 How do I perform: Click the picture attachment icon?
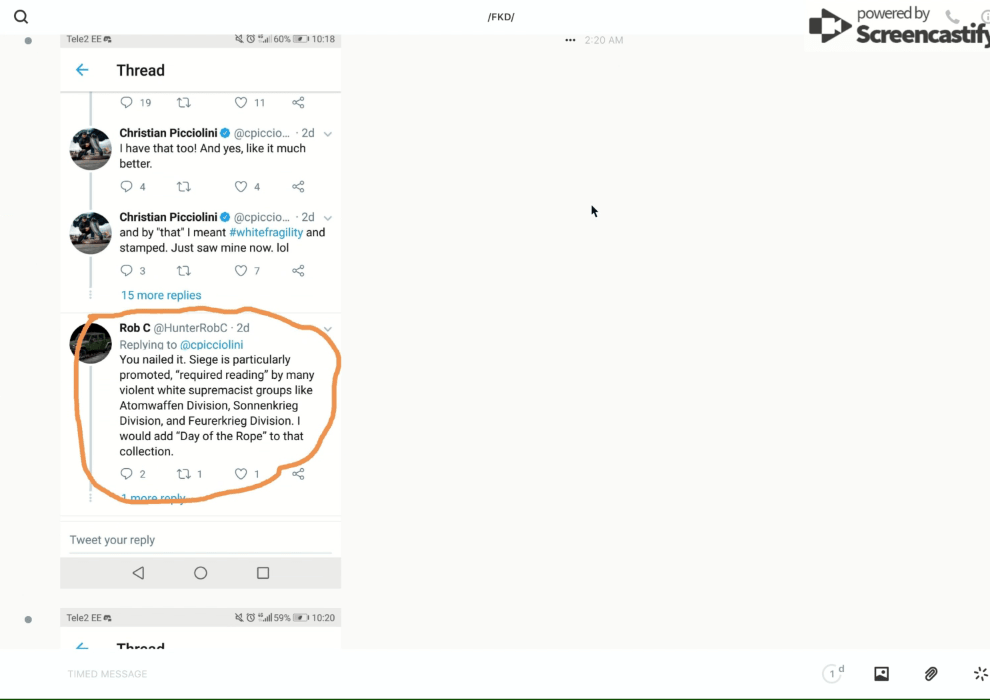coord(881,674)
